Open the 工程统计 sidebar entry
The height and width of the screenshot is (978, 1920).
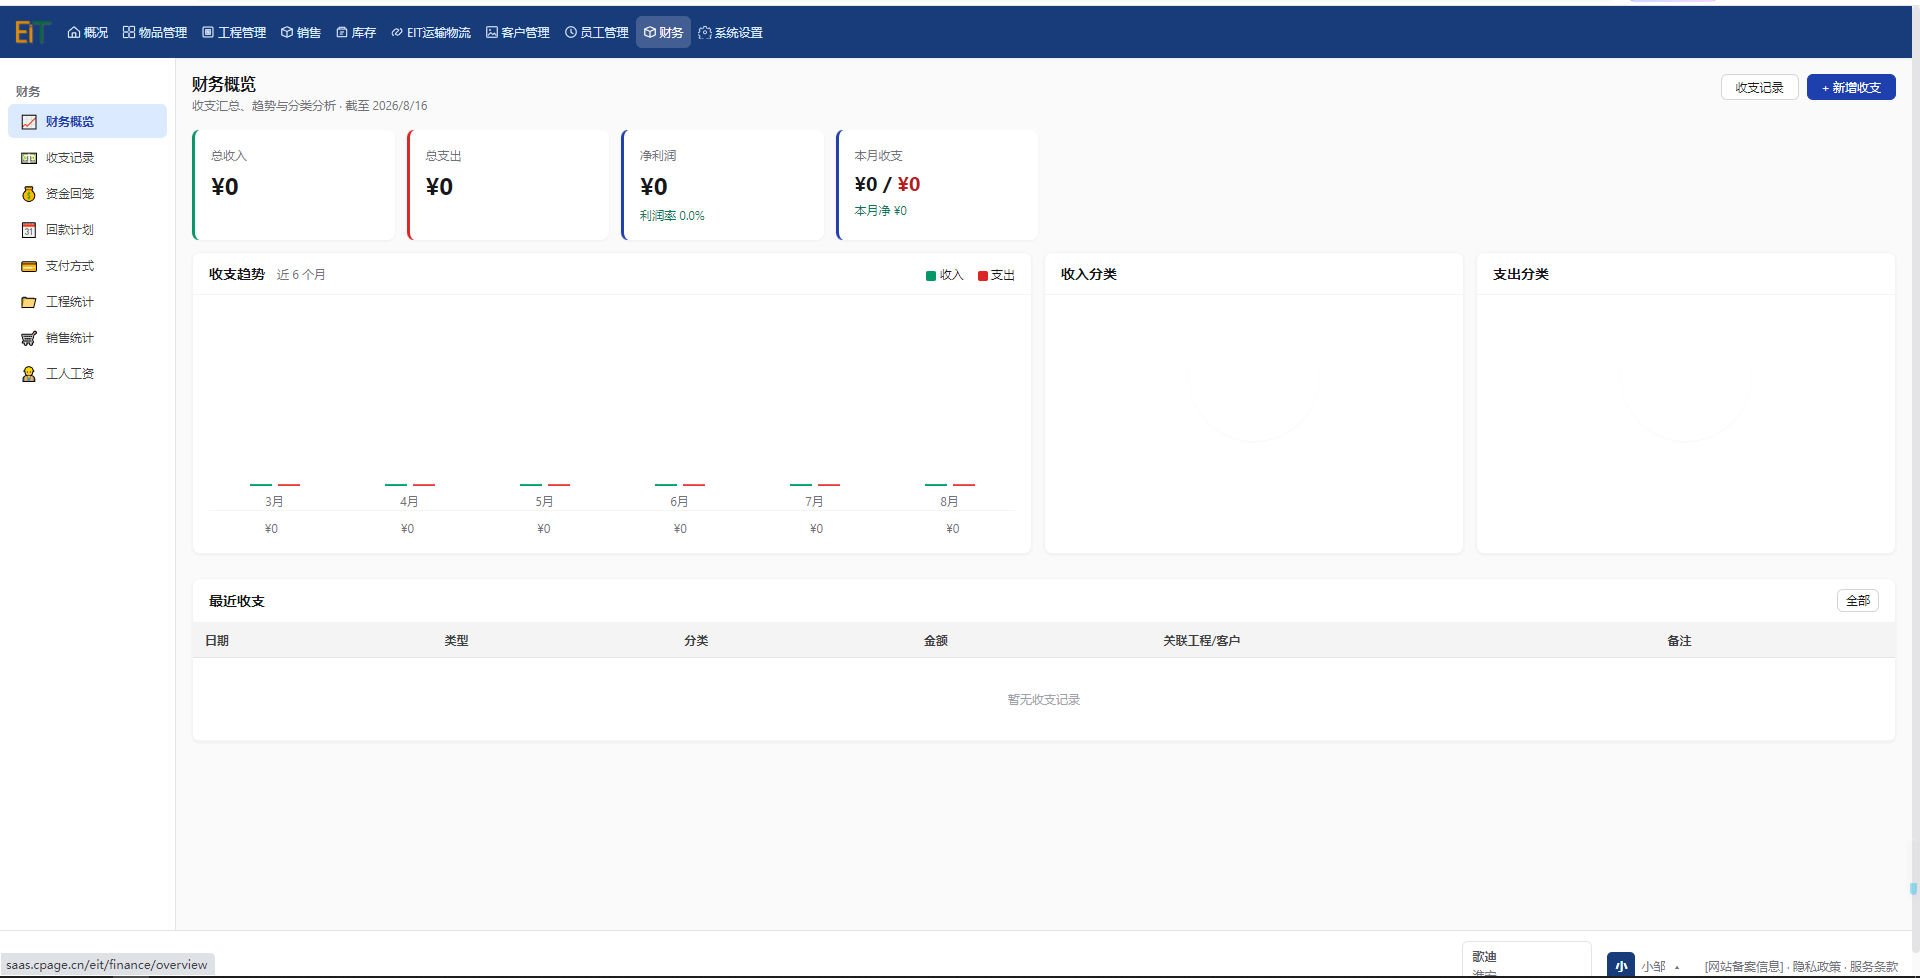(87, 302)
